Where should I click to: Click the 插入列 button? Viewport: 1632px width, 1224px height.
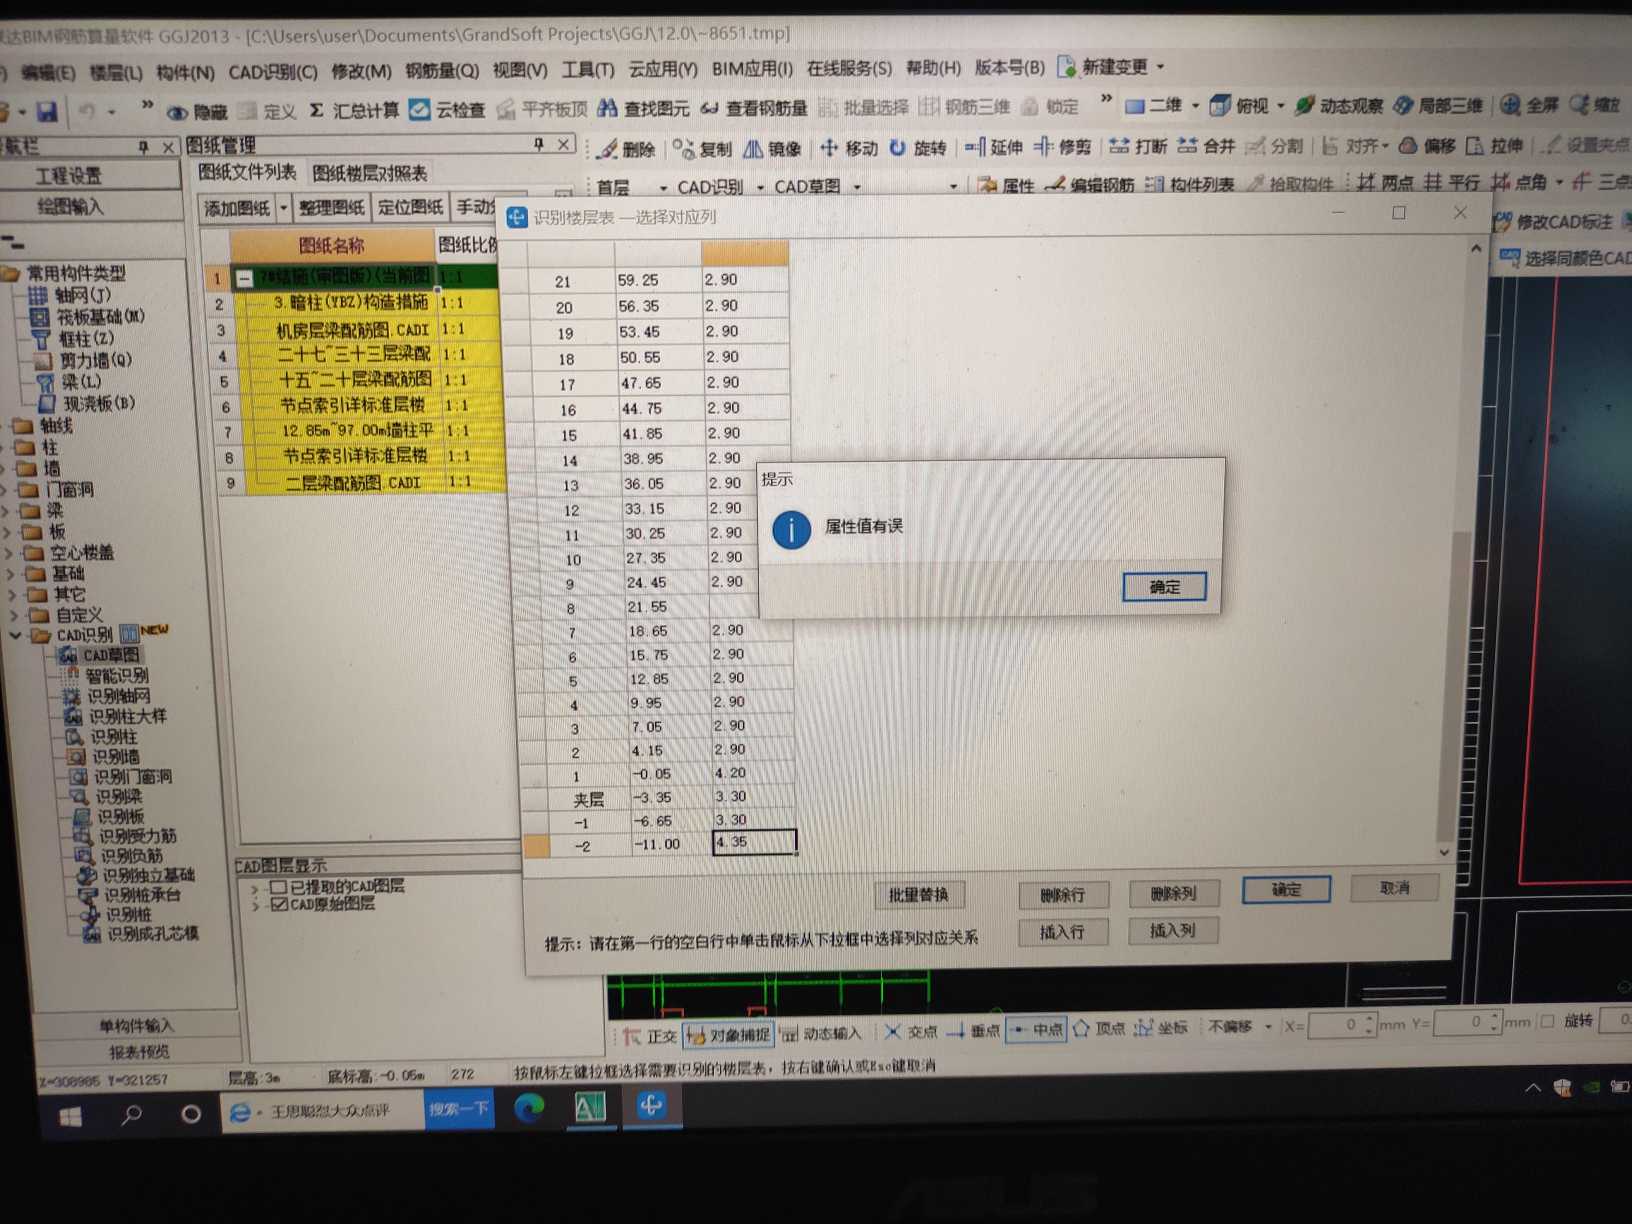point(1173,930)
